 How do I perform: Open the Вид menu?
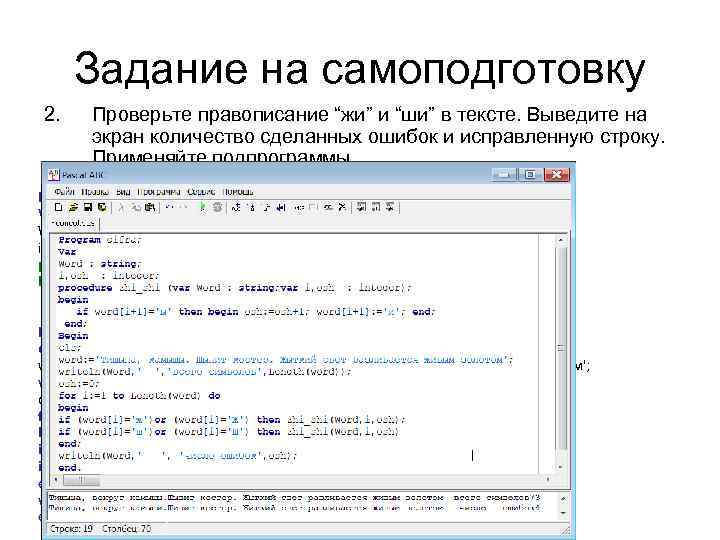(x=123, y=191)
